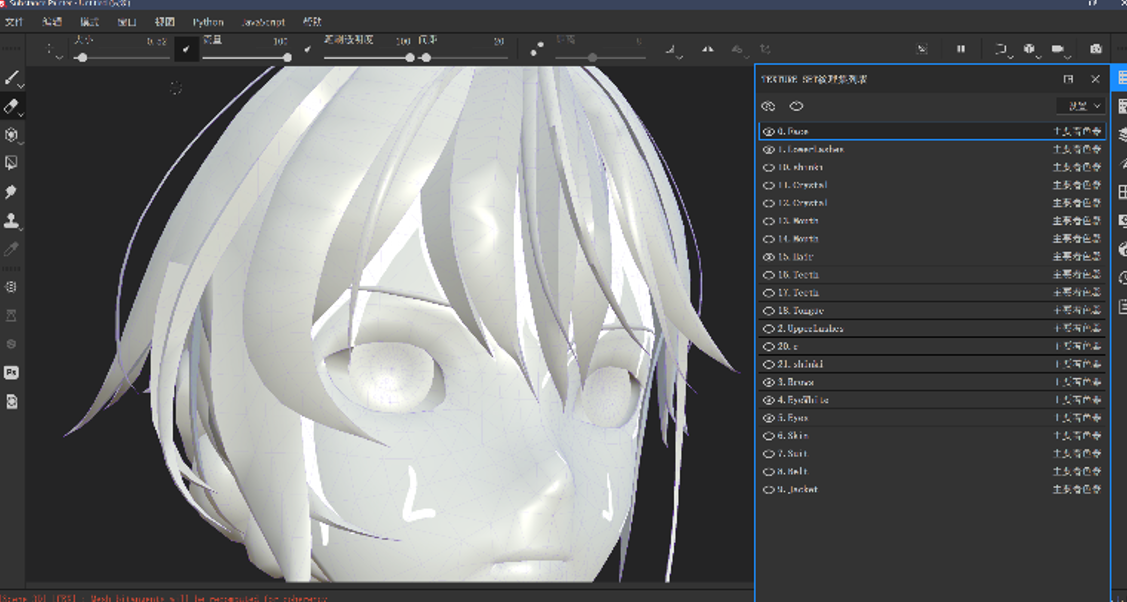Click the brush size slider handle
This screenshot has height=602, width=1127.
coord(81,58)
